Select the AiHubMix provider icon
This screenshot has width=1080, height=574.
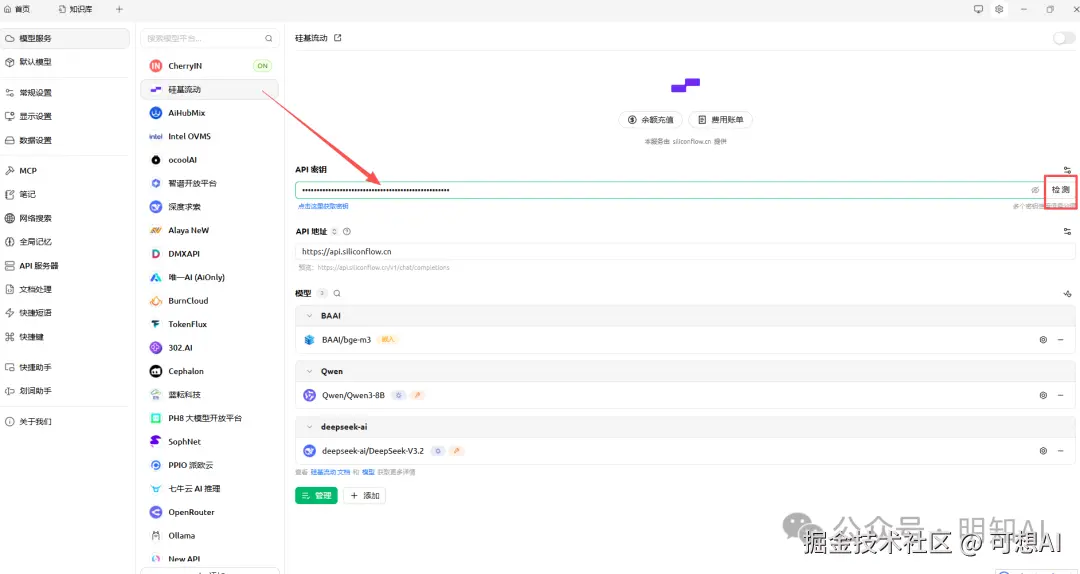tap(156, 113)
